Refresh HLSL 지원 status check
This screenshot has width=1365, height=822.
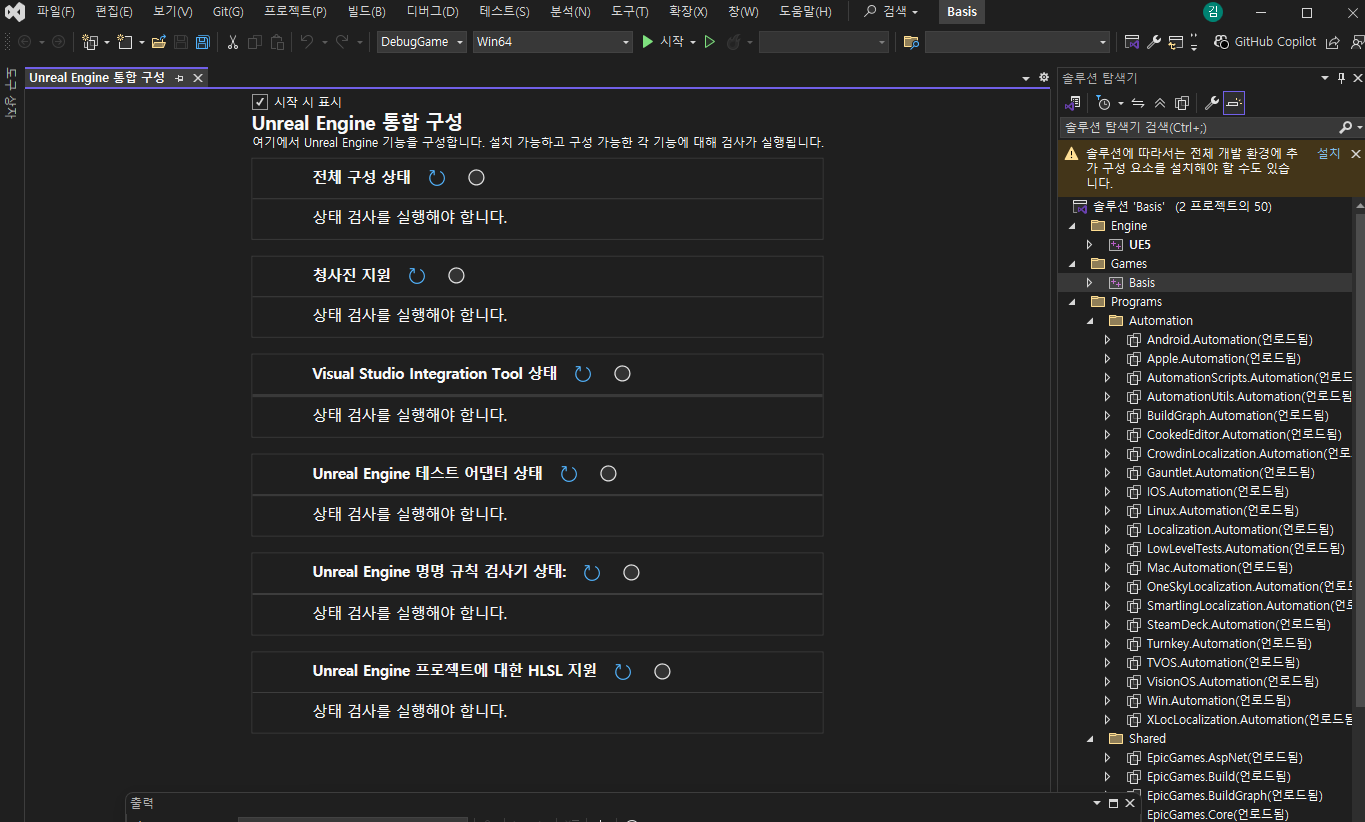623,672
